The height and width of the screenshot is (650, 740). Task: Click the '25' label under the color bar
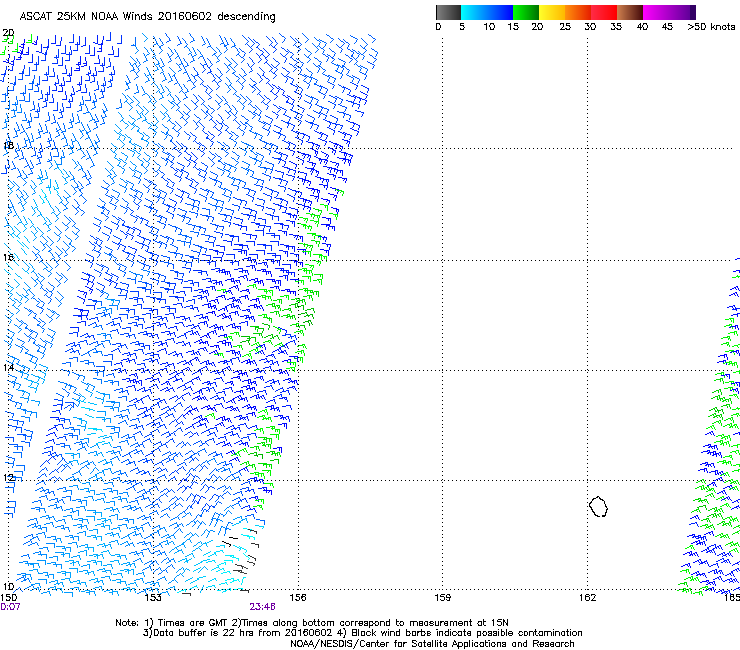pyautogui.click(x=565, y=27)
